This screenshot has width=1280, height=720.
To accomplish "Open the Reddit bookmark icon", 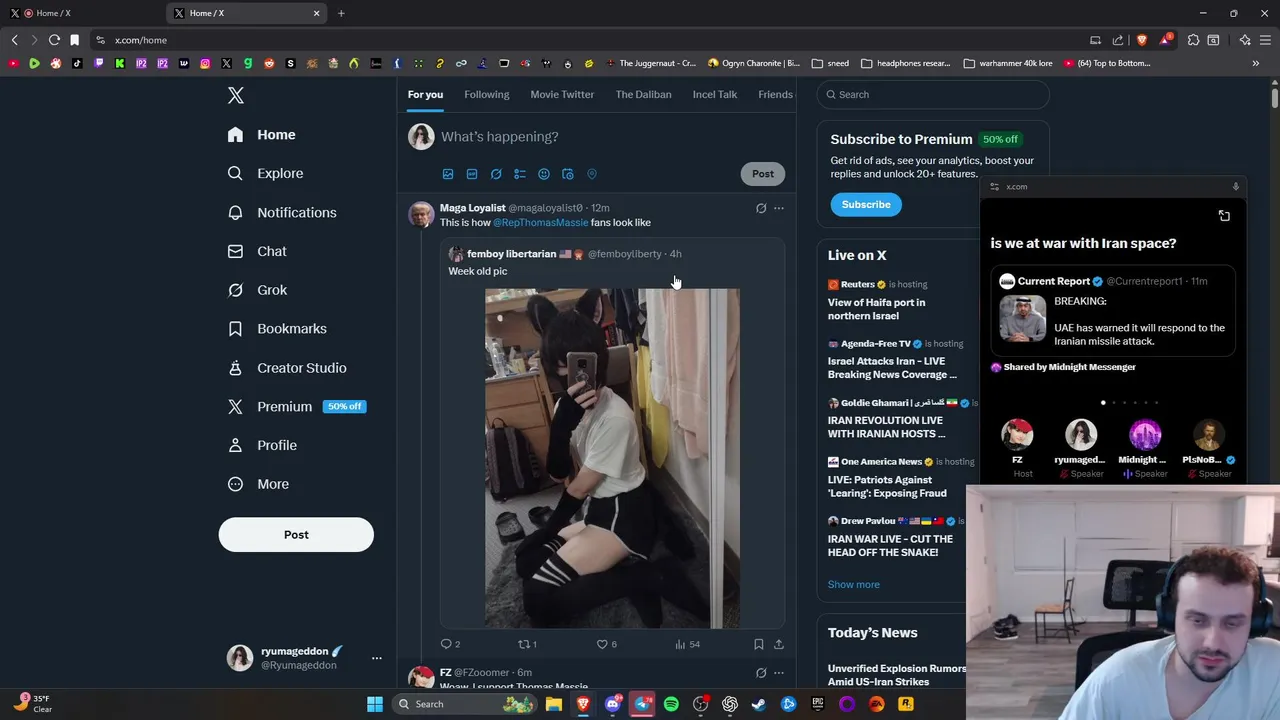I will coord(269,63).
